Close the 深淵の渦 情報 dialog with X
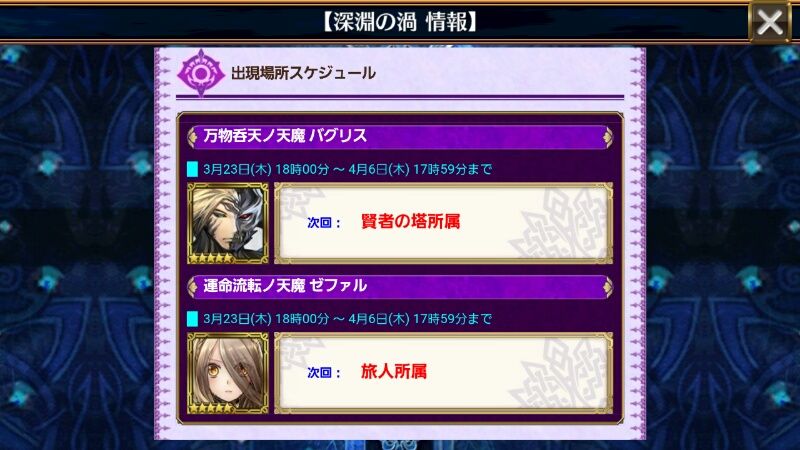 tap(769, 22)
